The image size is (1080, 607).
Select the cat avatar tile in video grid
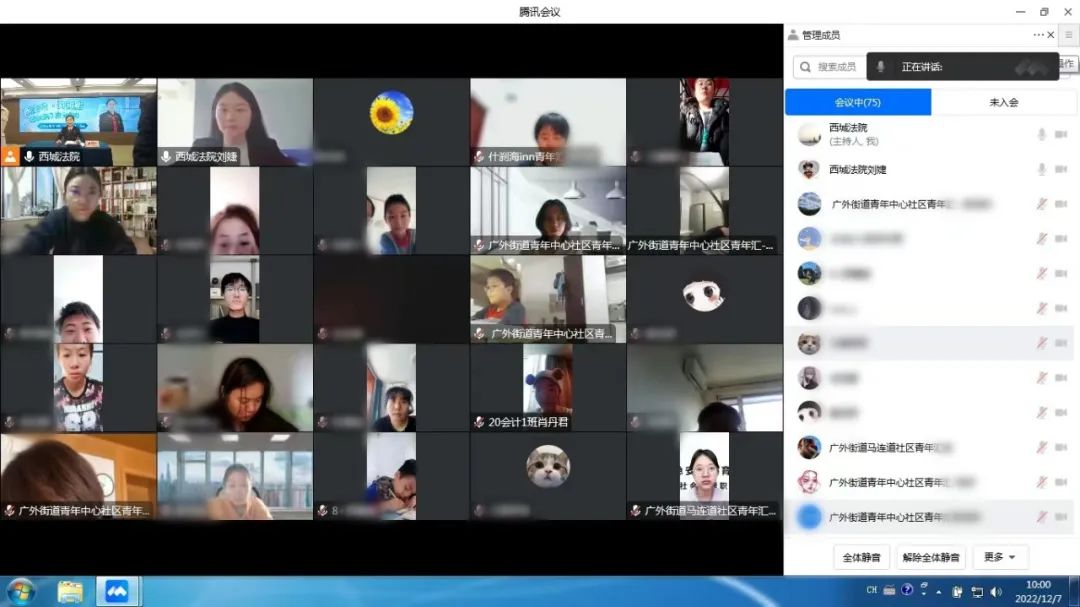548,475
